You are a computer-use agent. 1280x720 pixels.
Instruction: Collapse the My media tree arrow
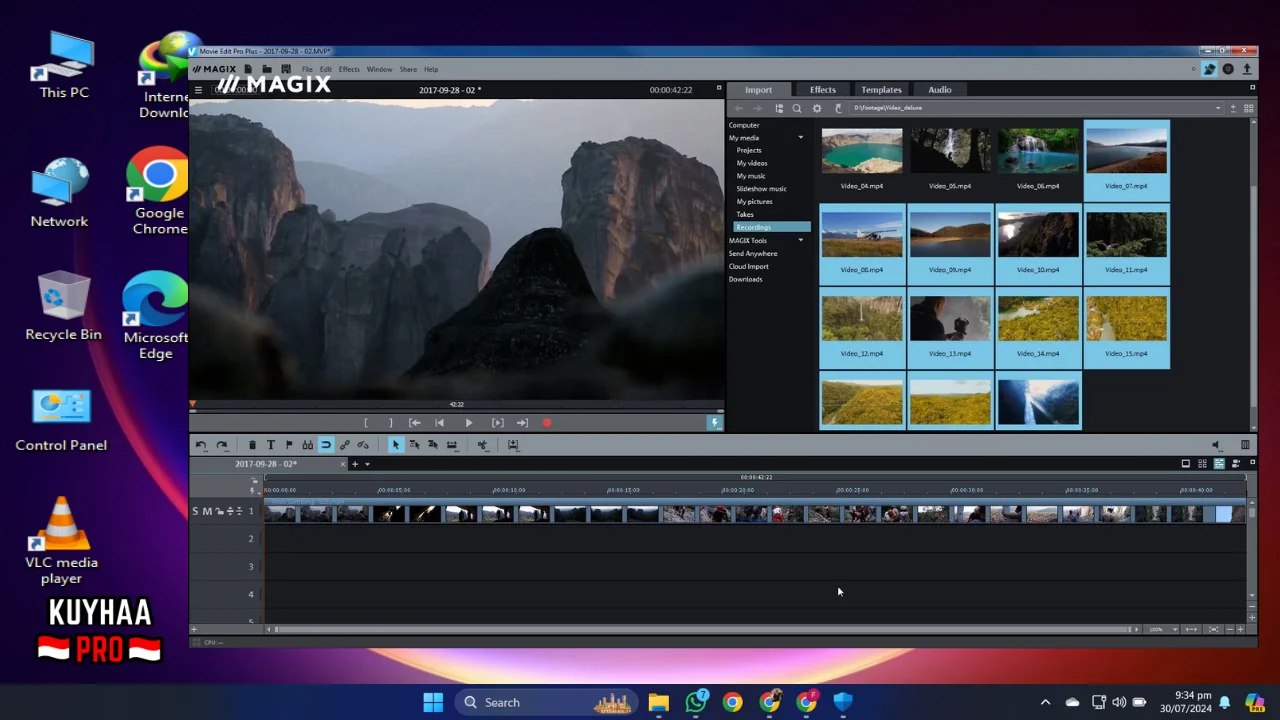800,138
